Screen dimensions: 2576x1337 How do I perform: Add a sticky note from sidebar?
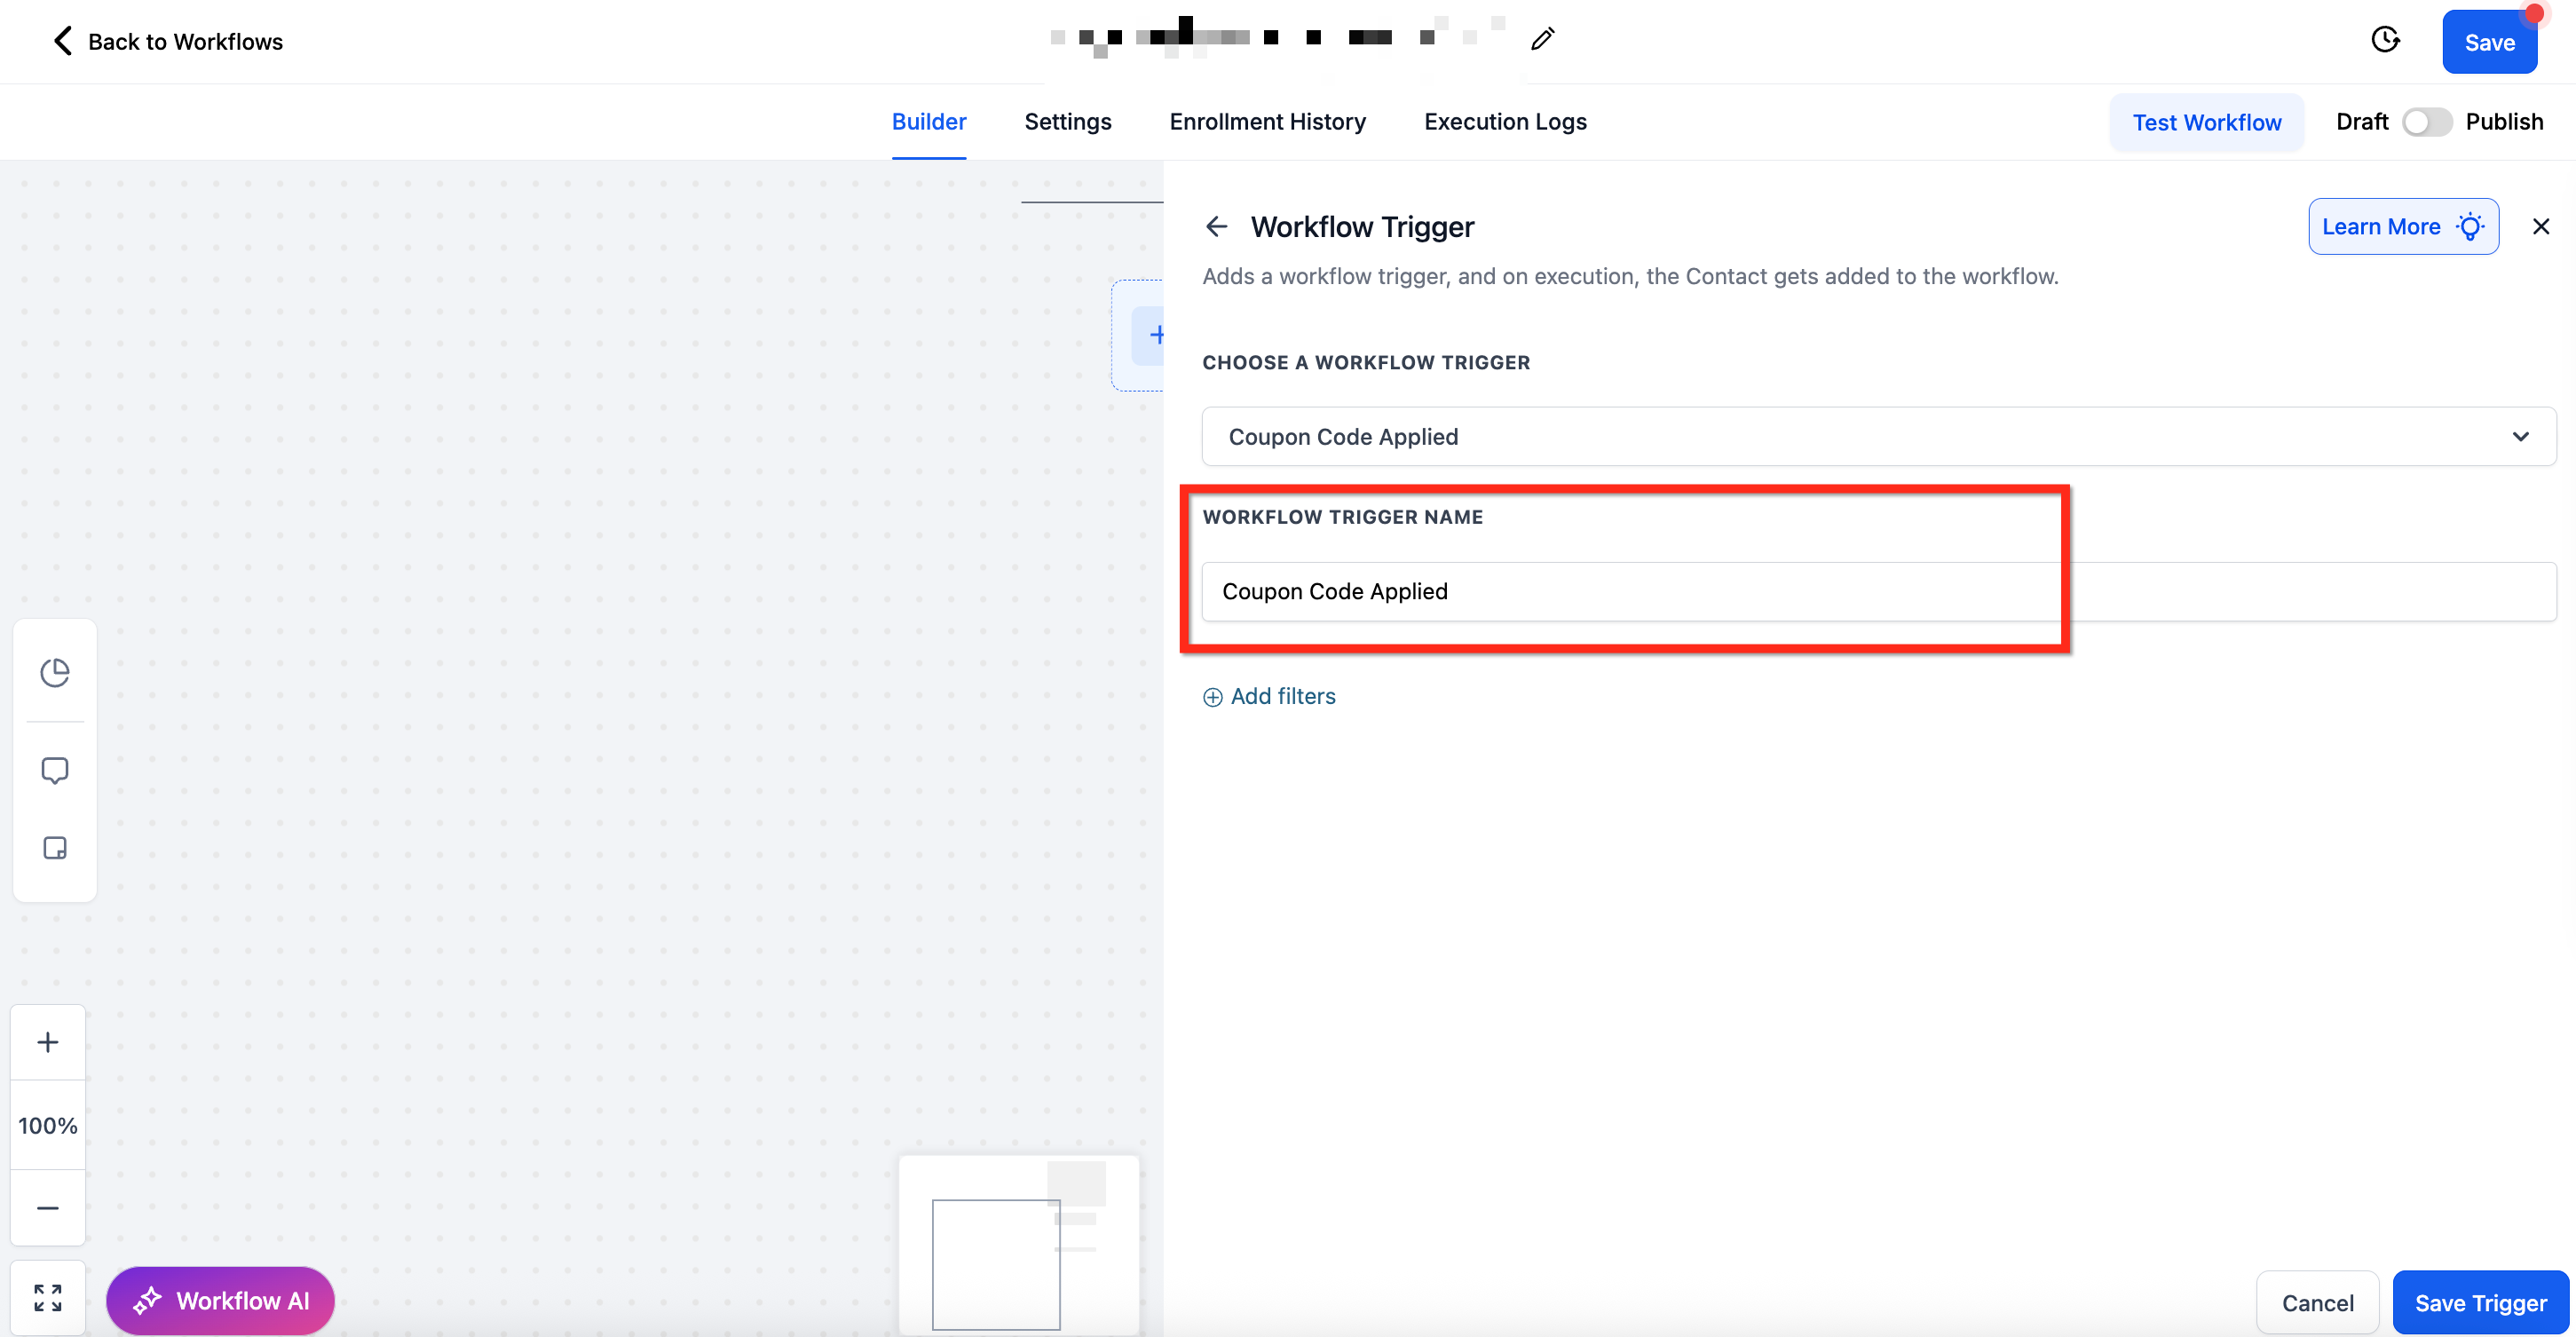[55, 848]
